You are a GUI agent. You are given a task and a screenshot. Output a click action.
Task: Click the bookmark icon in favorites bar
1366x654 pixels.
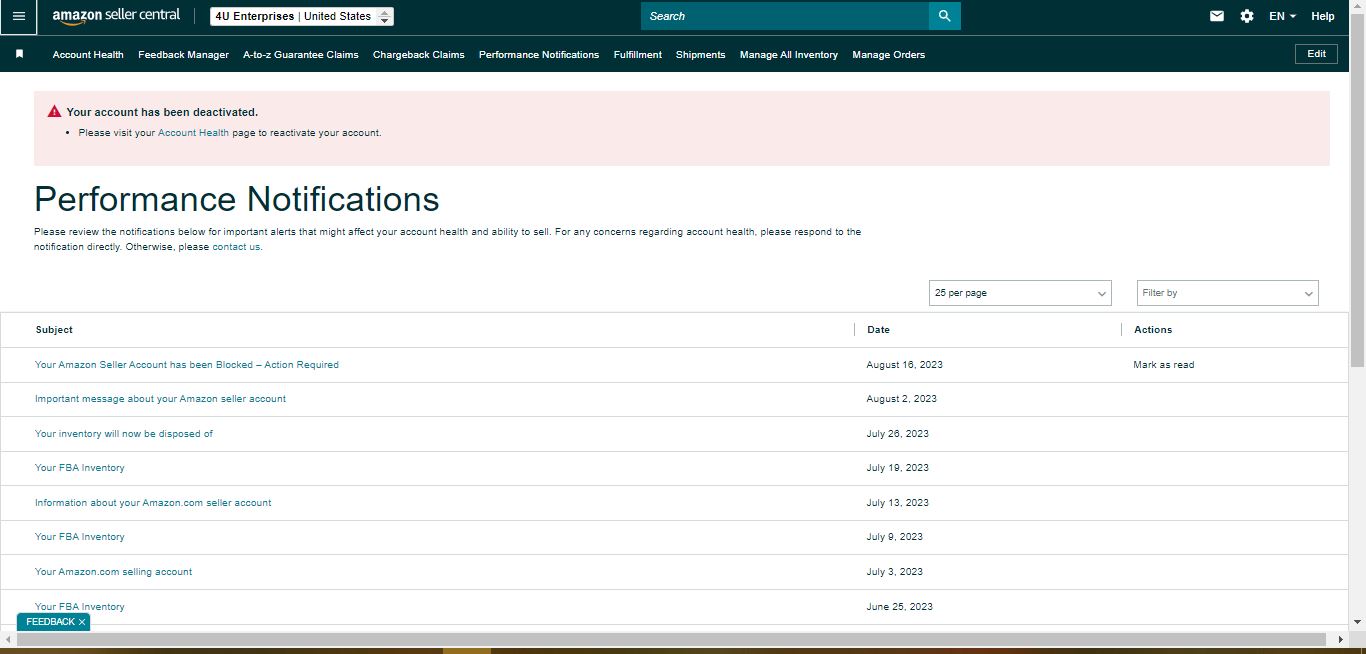(19, 54)
